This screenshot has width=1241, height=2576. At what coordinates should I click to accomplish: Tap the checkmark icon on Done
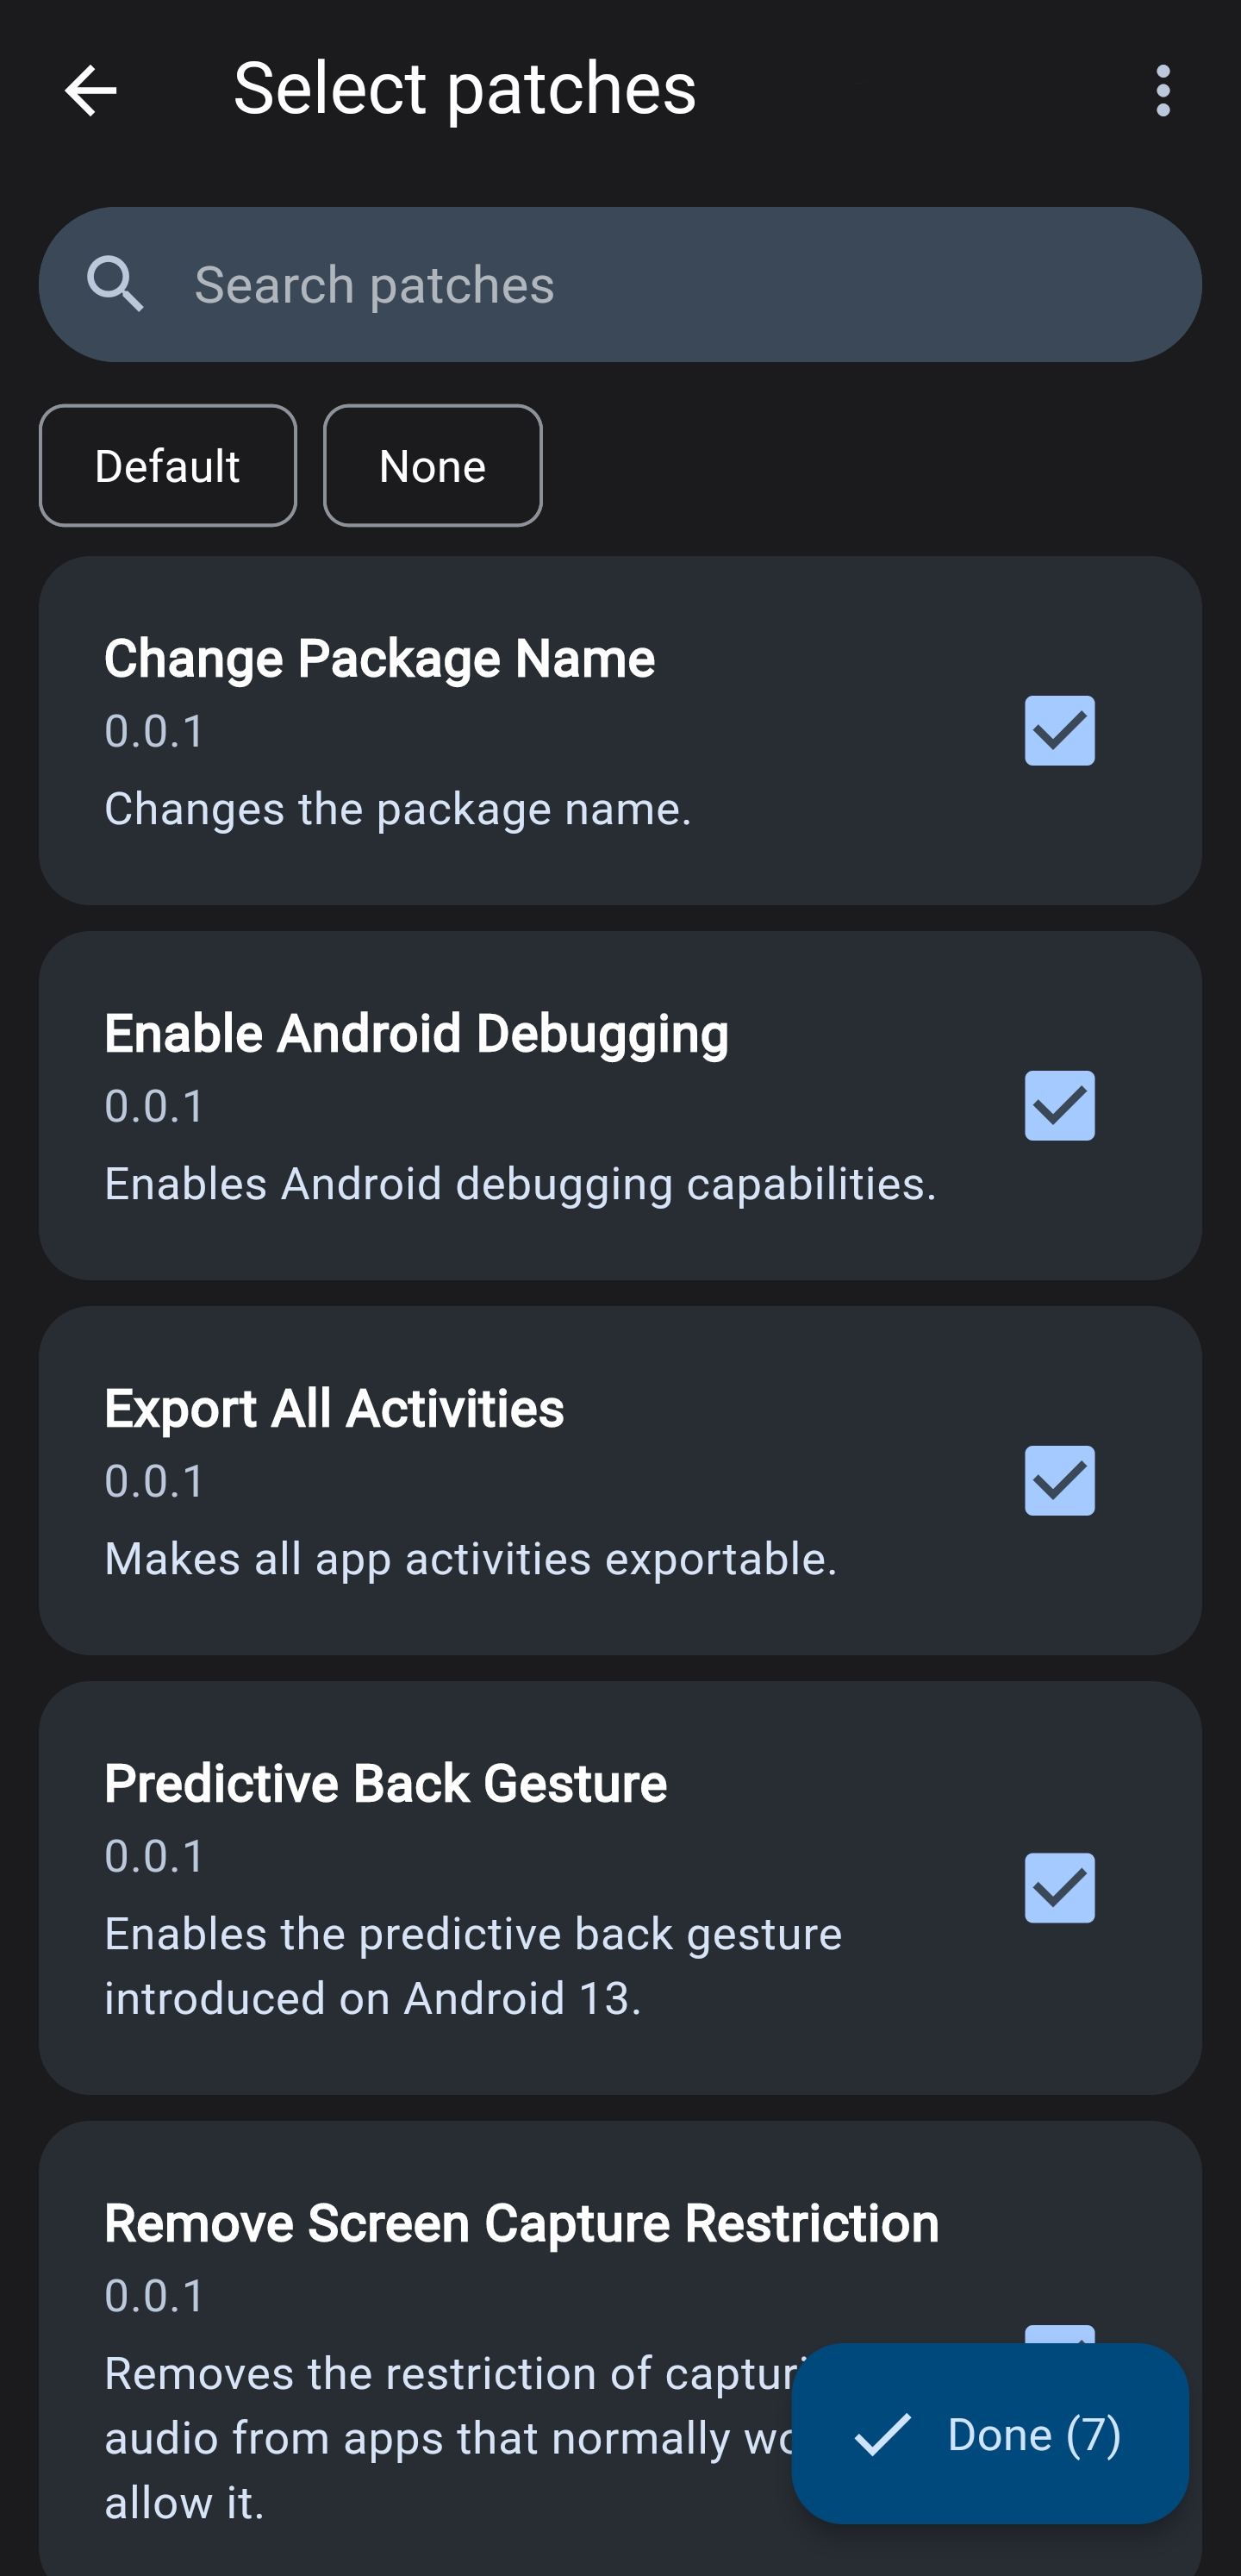click(883, 2433)
